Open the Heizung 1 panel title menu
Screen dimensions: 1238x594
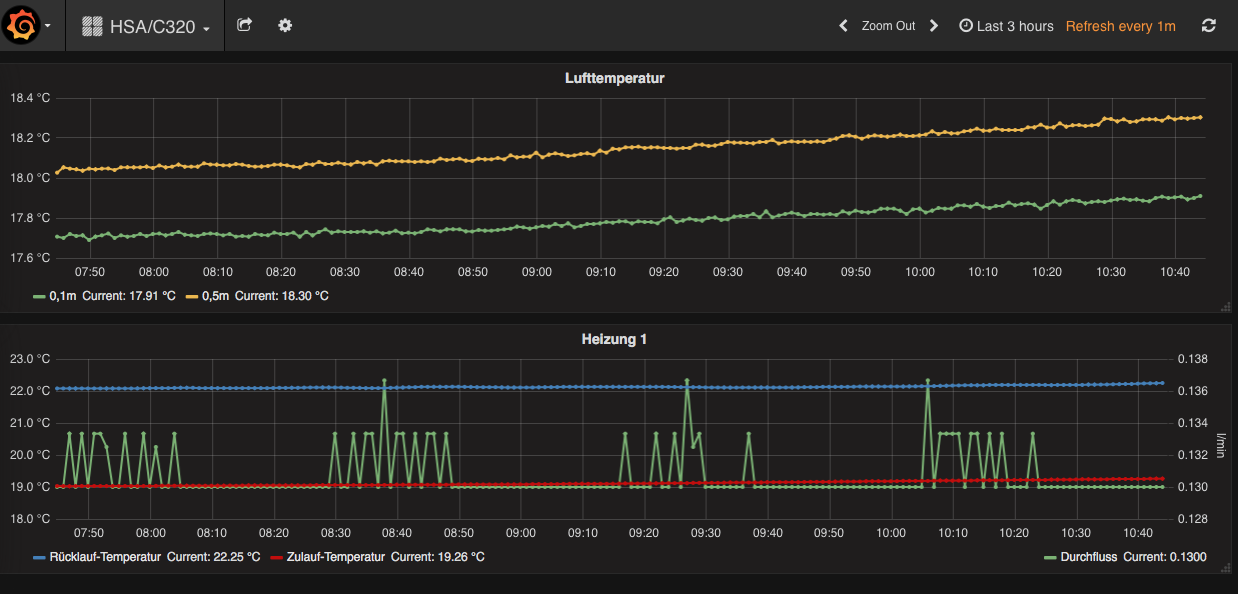[614, 340]
